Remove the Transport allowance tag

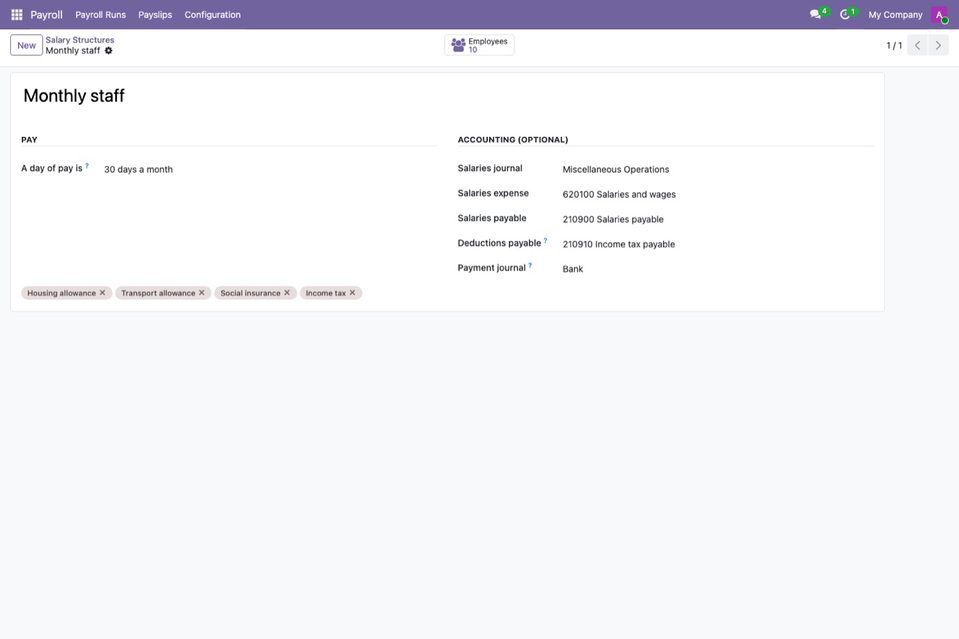tap(202, 293)
